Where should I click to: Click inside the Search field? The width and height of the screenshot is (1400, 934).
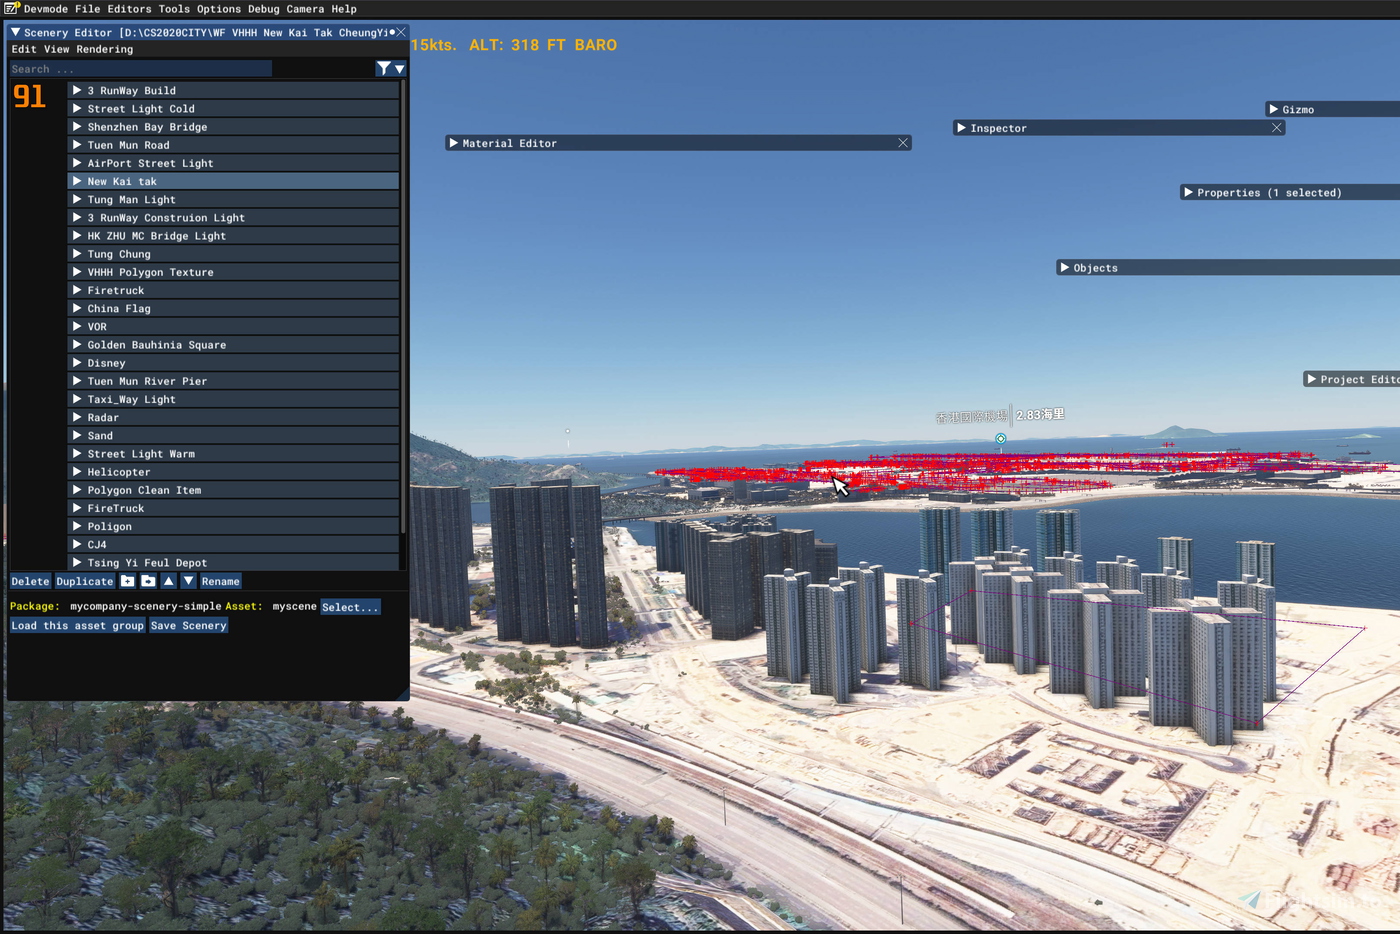point(140,68)
